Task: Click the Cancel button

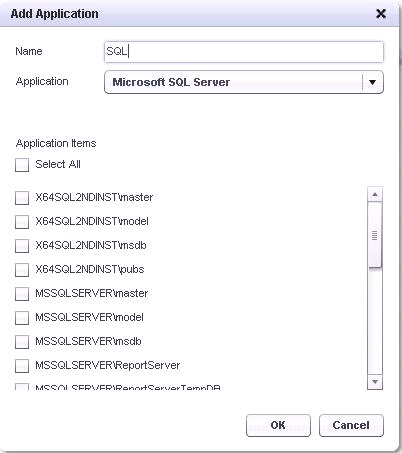Action: point(351,425)
